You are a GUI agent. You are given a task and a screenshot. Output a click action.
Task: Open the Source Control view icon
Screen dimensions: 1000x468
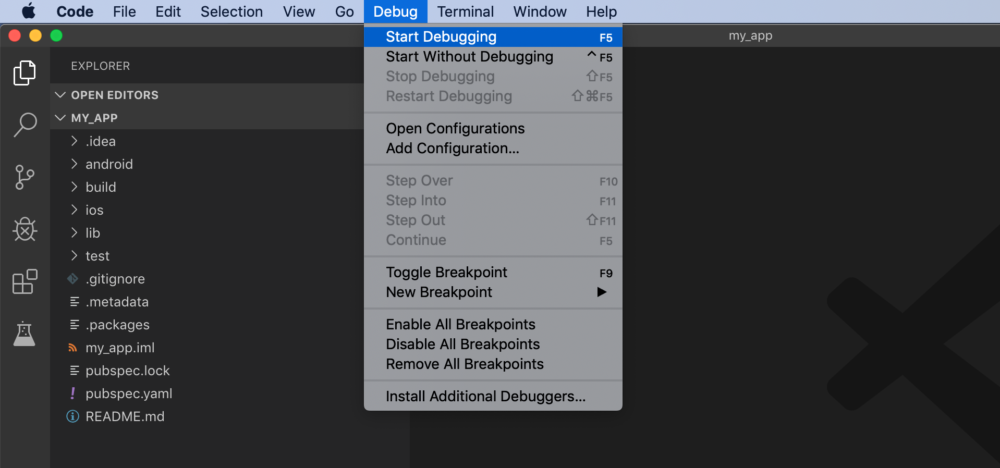click(24, 177)
